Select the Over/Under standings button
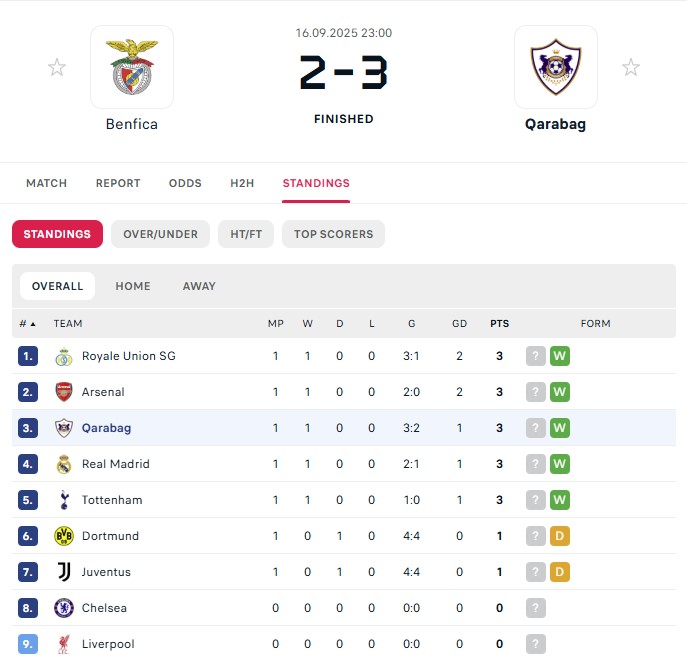The width and height of the screenshot is (687, 661). pos(160,234)
